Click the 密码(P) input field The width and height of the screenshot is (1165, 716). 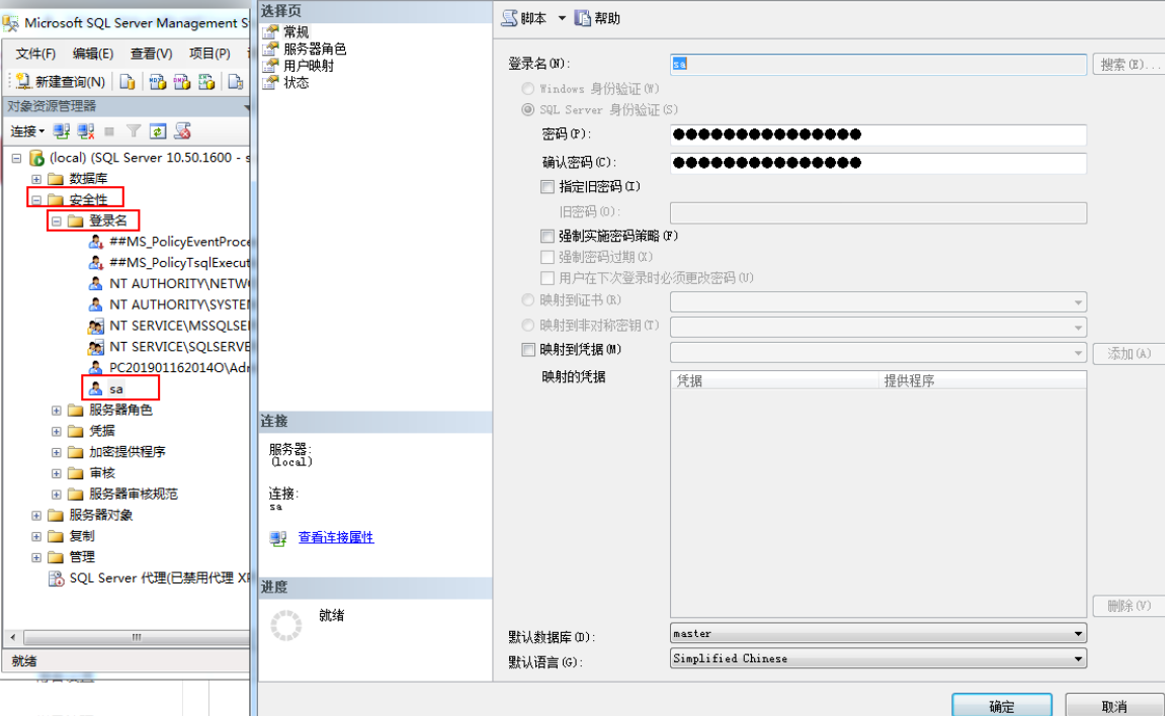[x=878, y=134]
